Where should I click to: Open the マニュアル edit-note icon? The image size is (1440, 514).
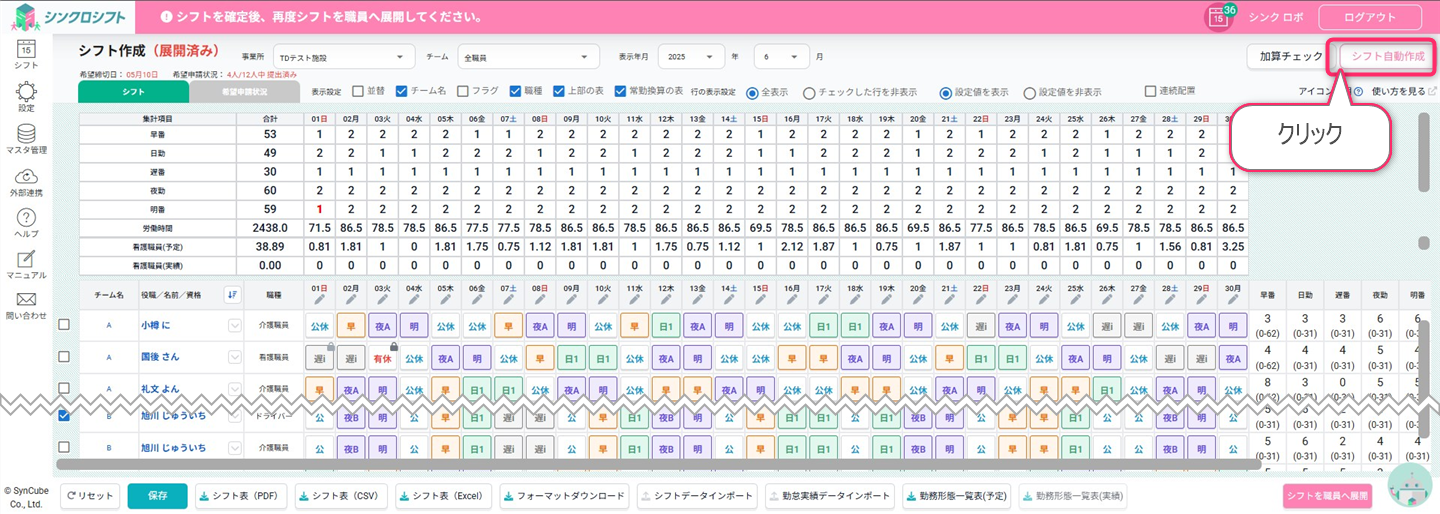point(26,259)
